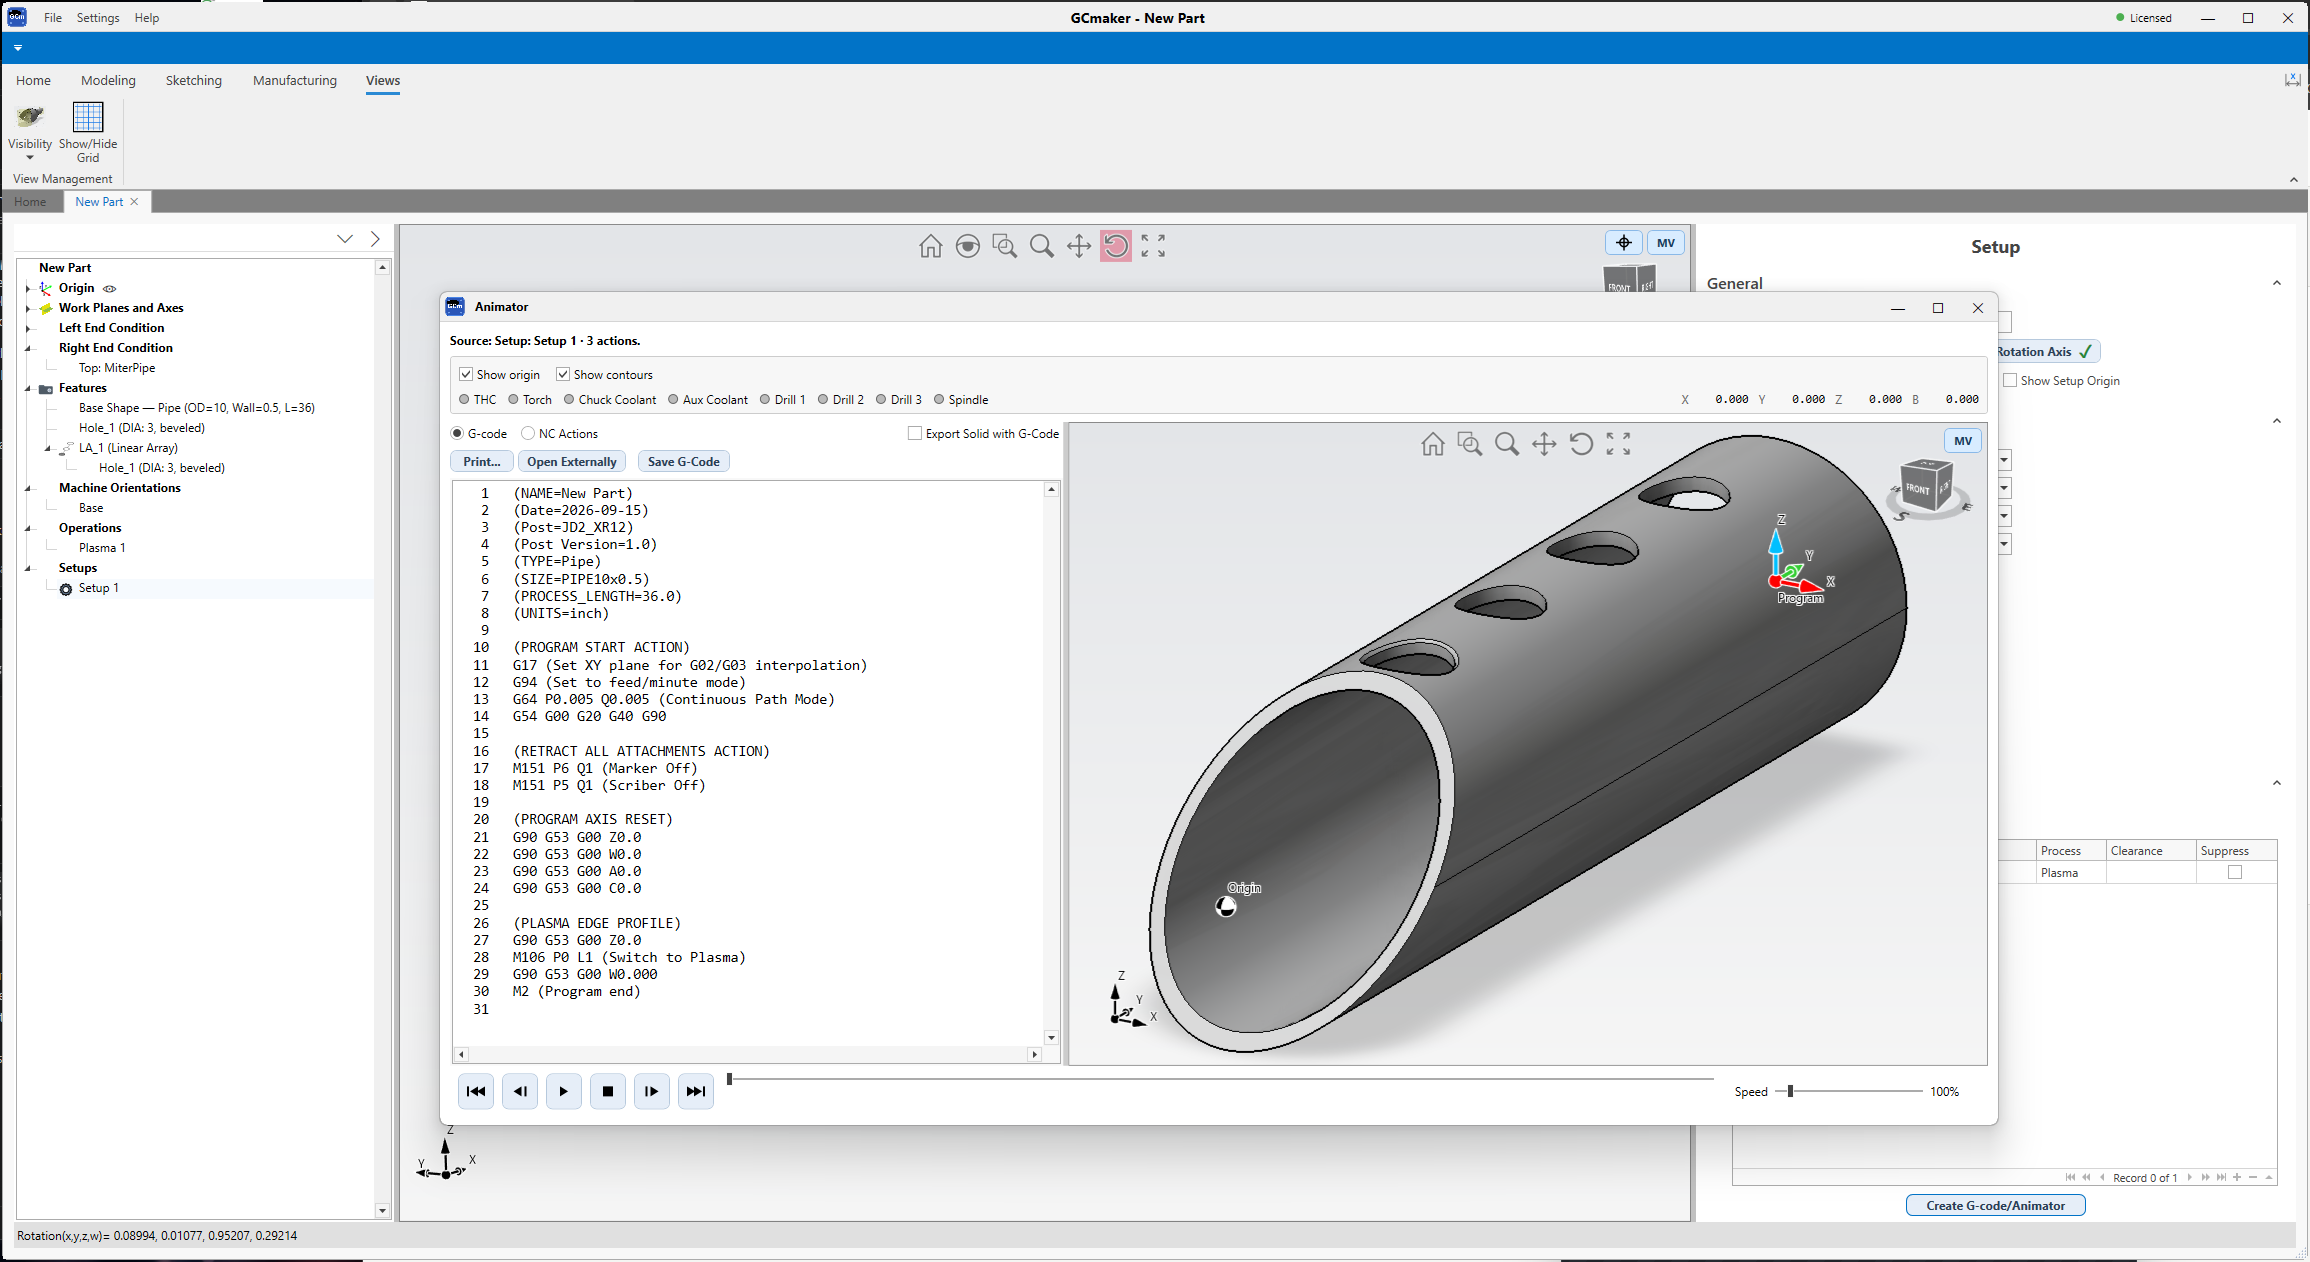This screenshot has width=2310, height=1262.
Task: Click the Save G-Code button
Action: tap(684, 461)
